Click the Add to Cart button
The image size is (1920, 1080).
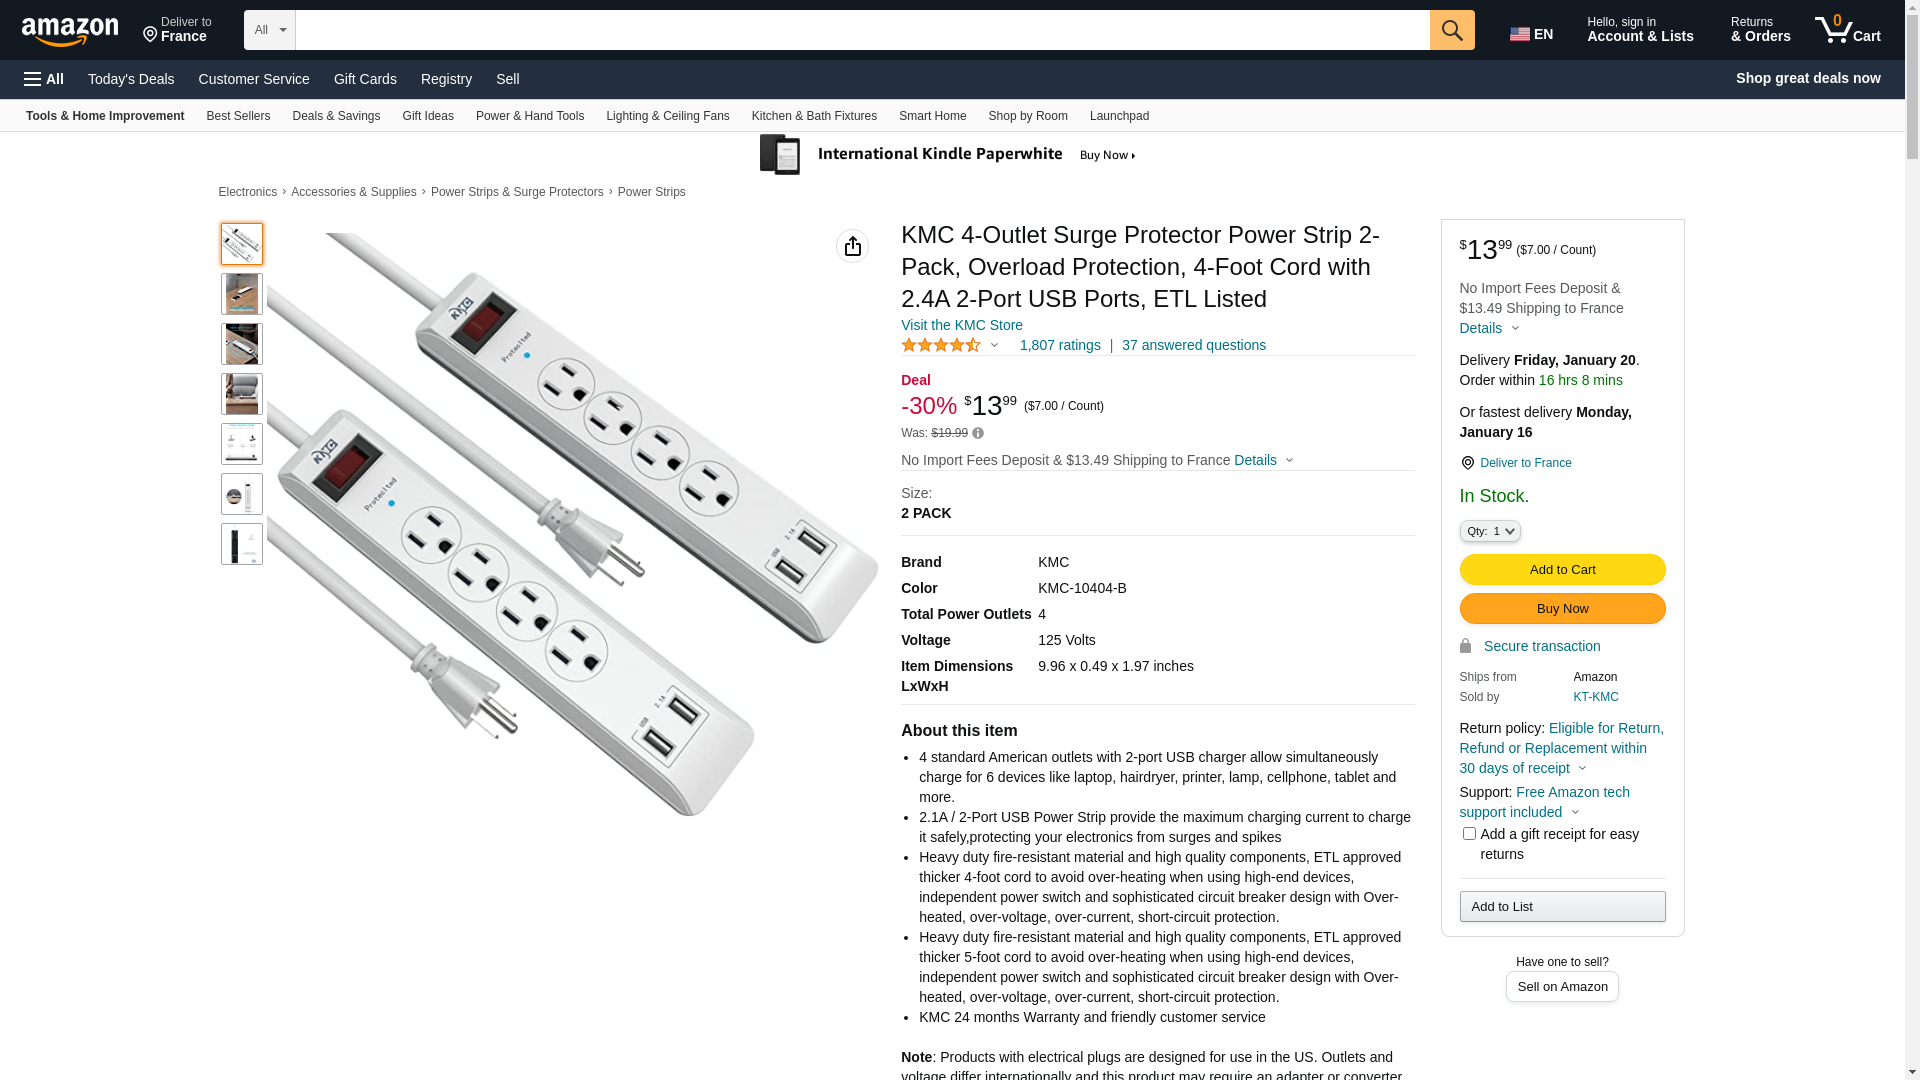pos(1562,570)
